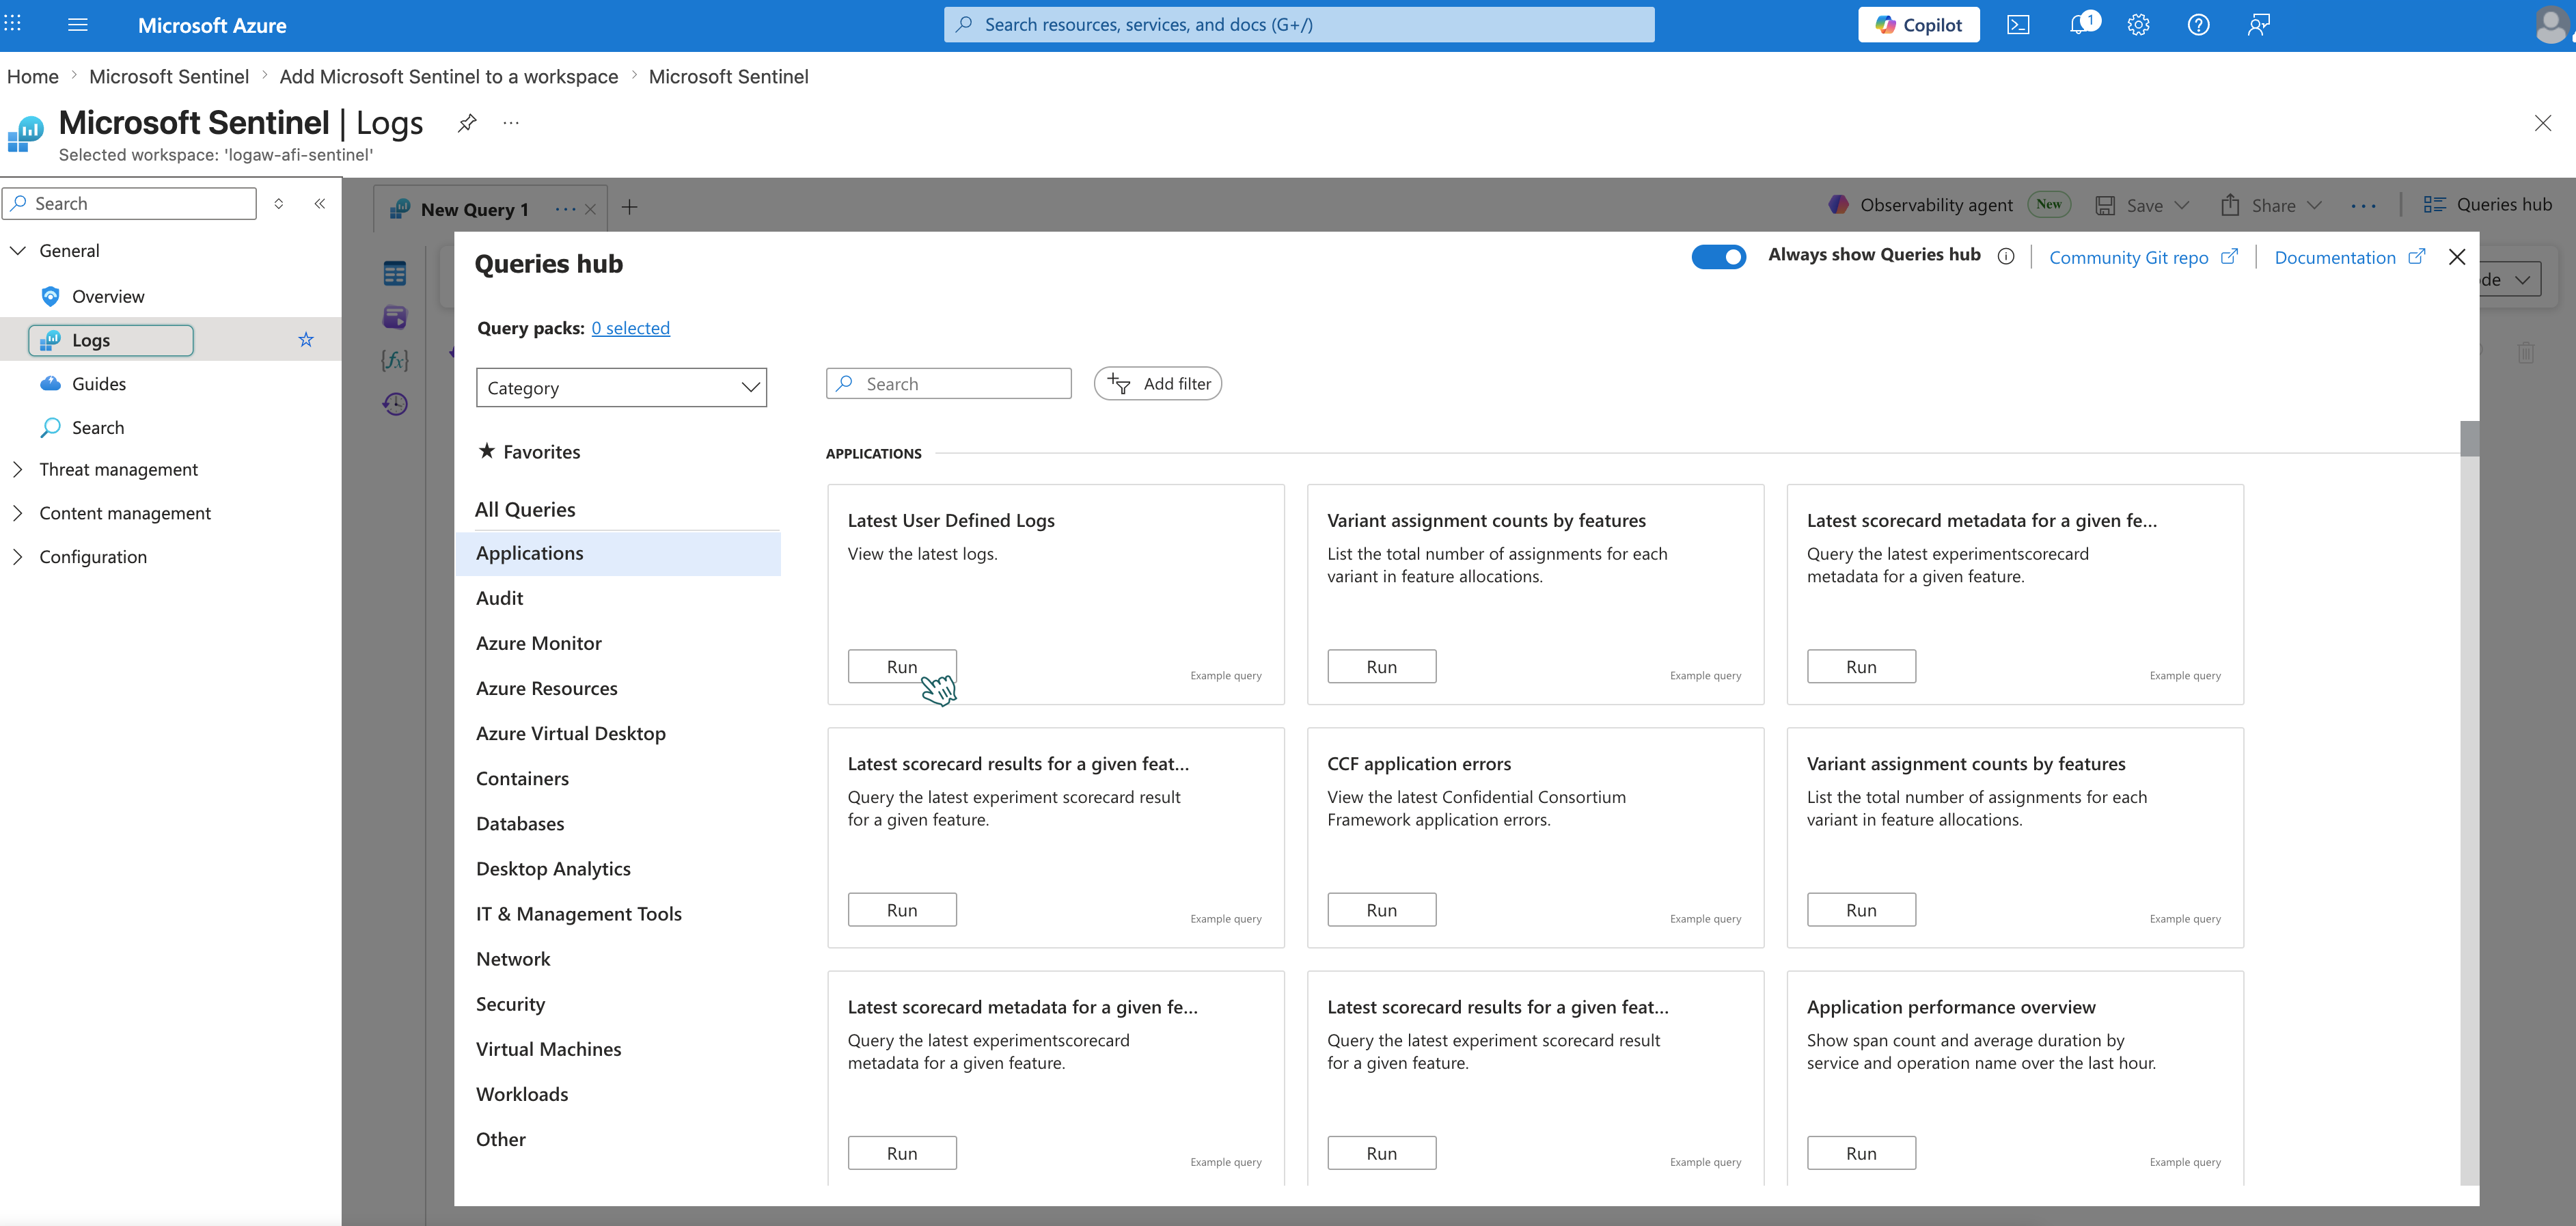Collapse the left navigation pane
Viewport: 2576px width, 1226px height.
(x=320, y=204)
